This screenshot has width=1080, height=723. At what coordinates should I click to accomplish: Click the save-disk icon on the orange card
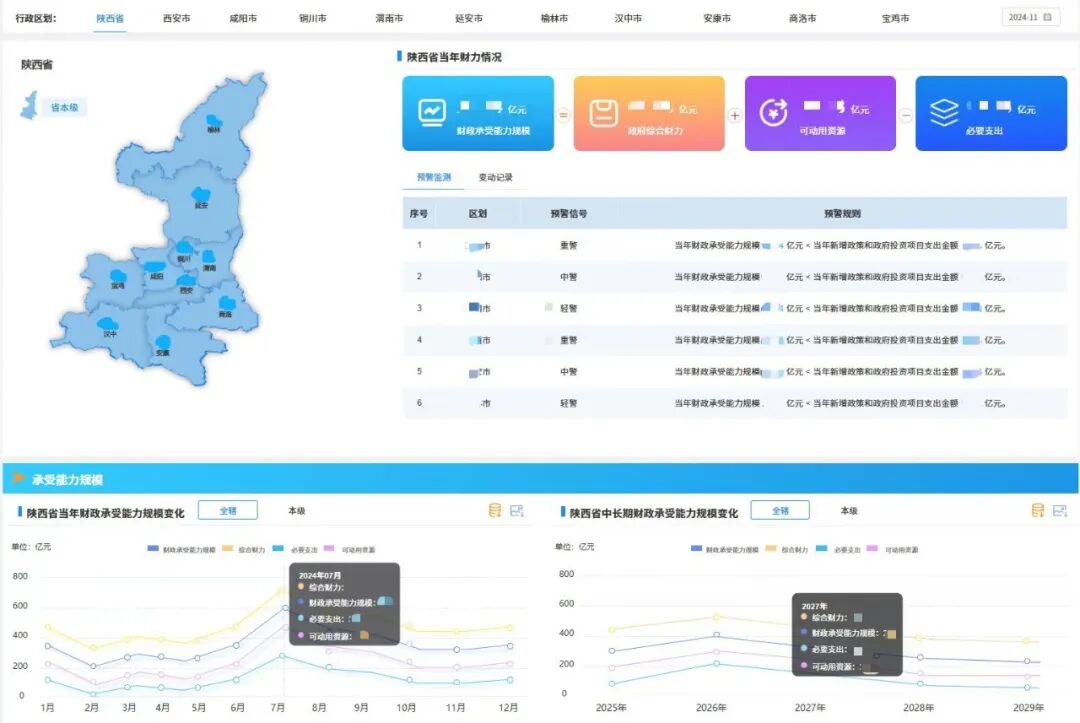pos(603,113)
